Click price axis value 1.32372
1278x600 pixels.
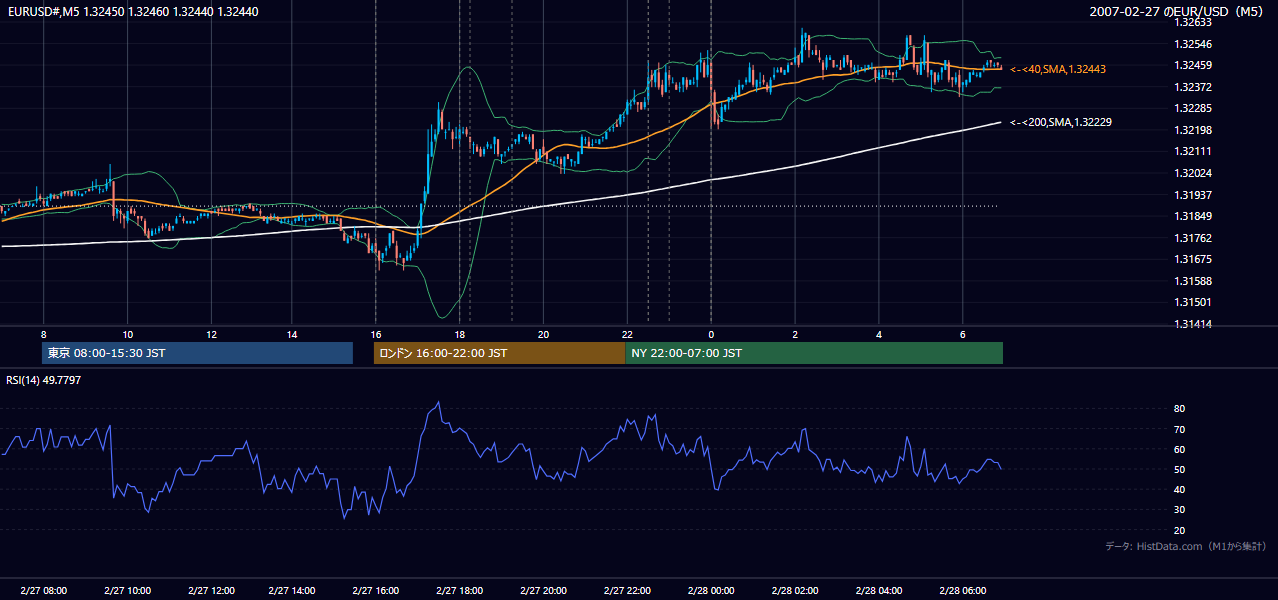[1193, 87]
